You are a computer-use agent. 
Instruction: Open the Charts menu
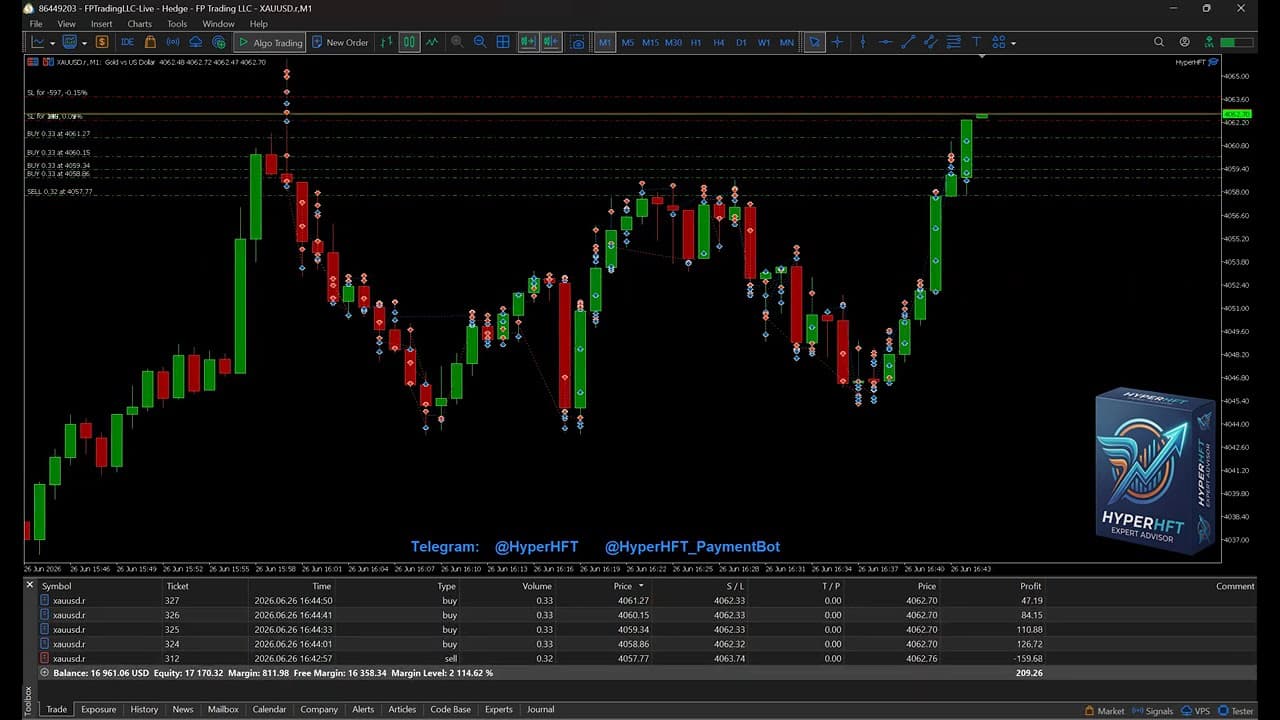click(x=140, y=24)
